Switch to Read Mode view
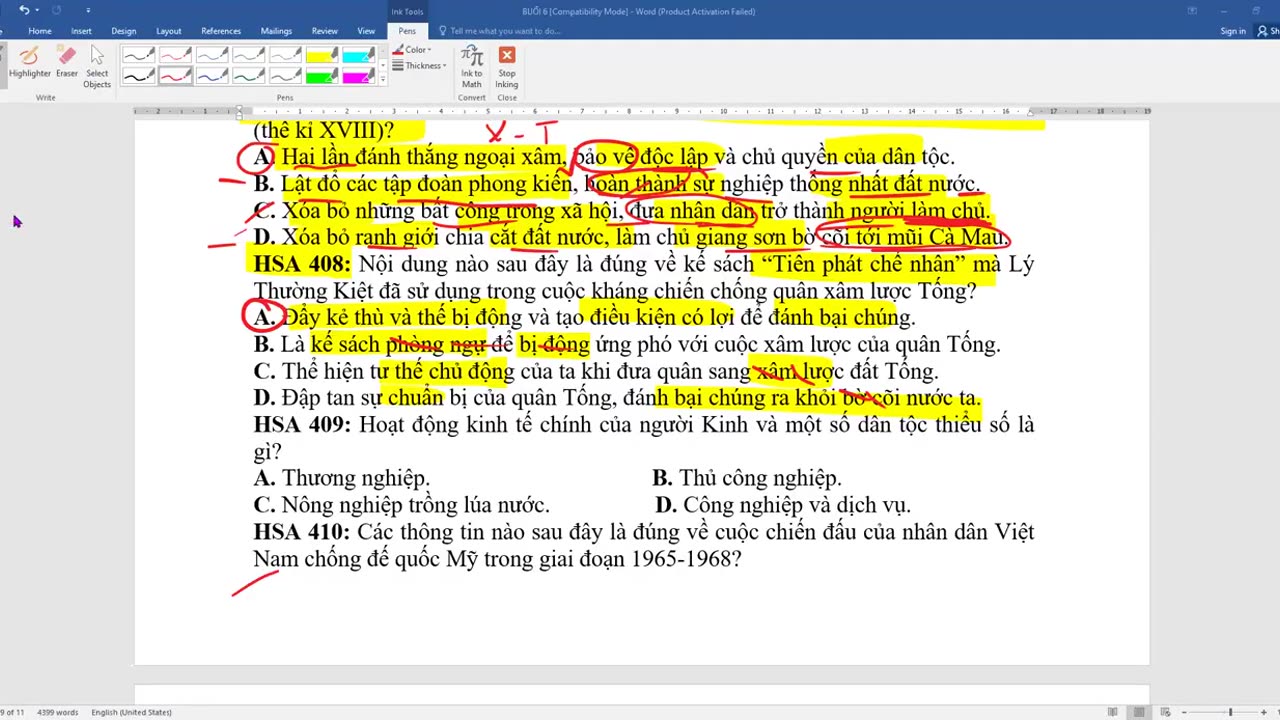The image size is (1280, 720). click(1112, 712)
